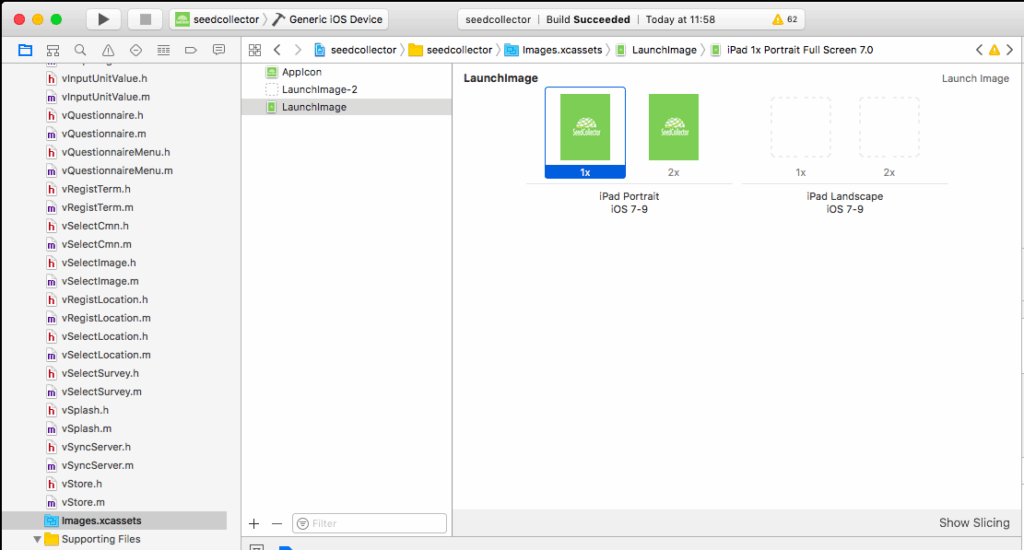The width and height of the screenshot is (1024, 550).
Task: Open the Project navigator folder icon
Action: [25, 50]
